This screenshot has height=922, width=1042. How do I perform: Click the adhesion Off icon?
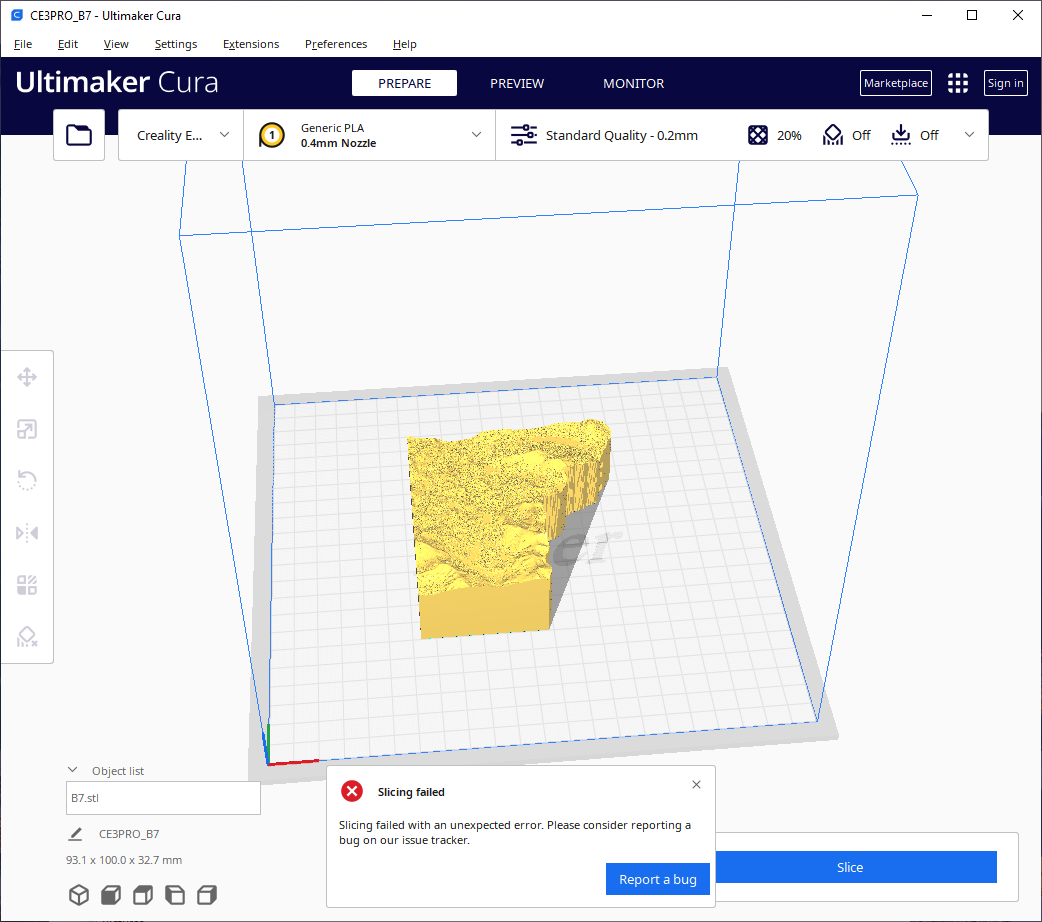(x=900, y=135)
